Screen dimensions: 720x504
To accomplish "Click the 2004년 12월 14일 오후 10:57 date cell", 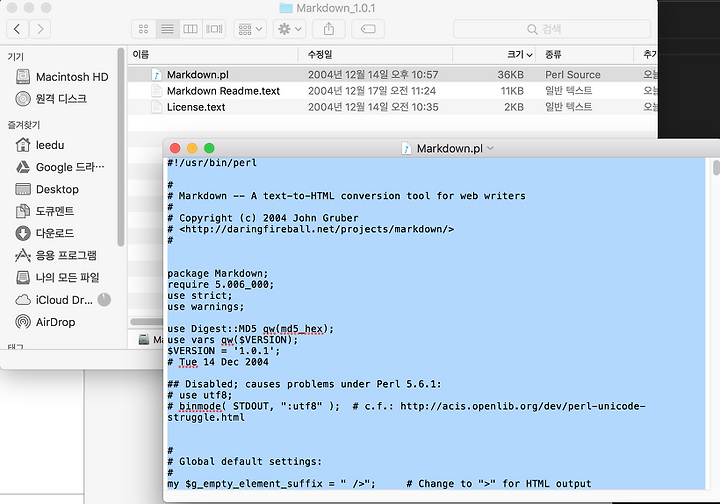I will pos(373,74).
